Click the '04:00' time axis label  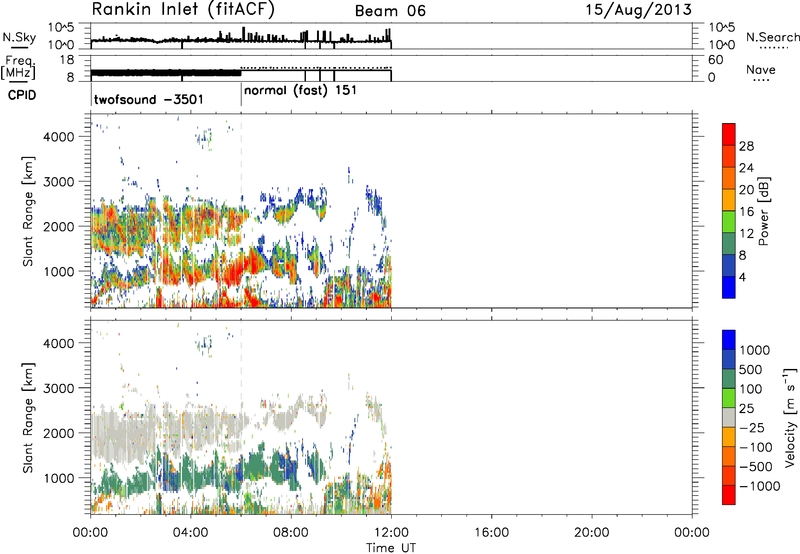tap(190, 533)
